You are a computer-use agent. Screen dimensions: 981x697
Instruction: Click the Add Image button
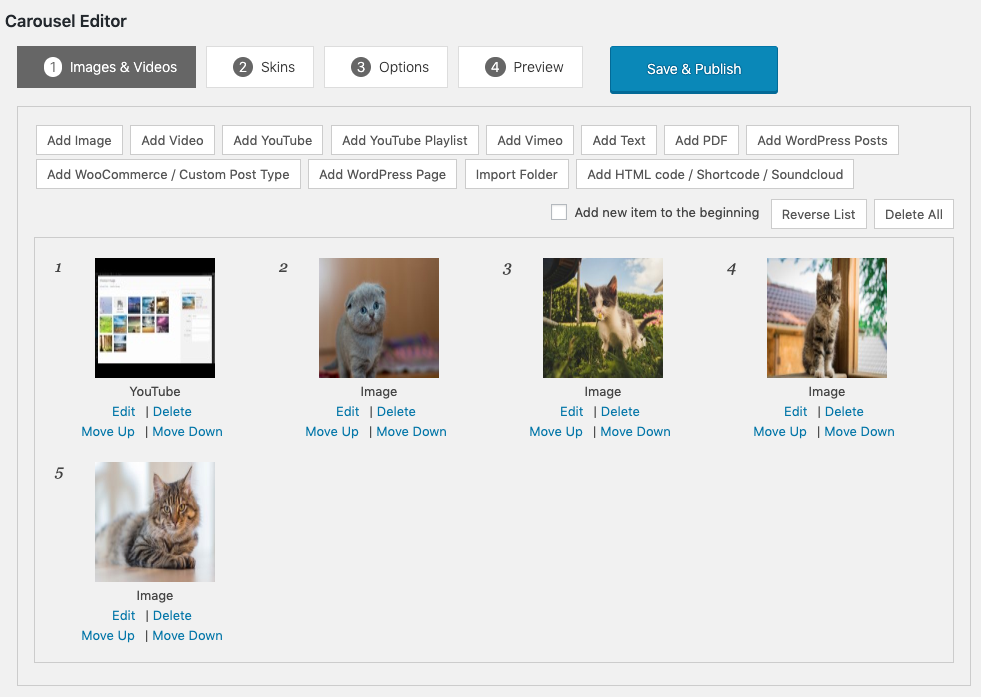click(80, 140)
